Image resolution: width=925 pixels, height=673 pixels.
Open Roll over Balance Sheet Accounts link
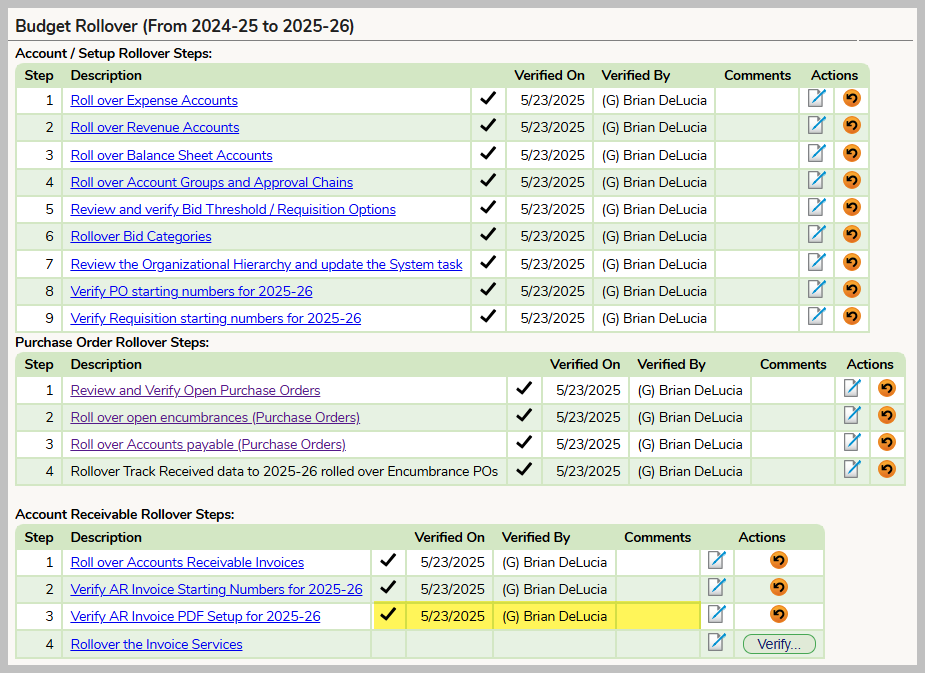pyautogui.click(x=172, y=155)
